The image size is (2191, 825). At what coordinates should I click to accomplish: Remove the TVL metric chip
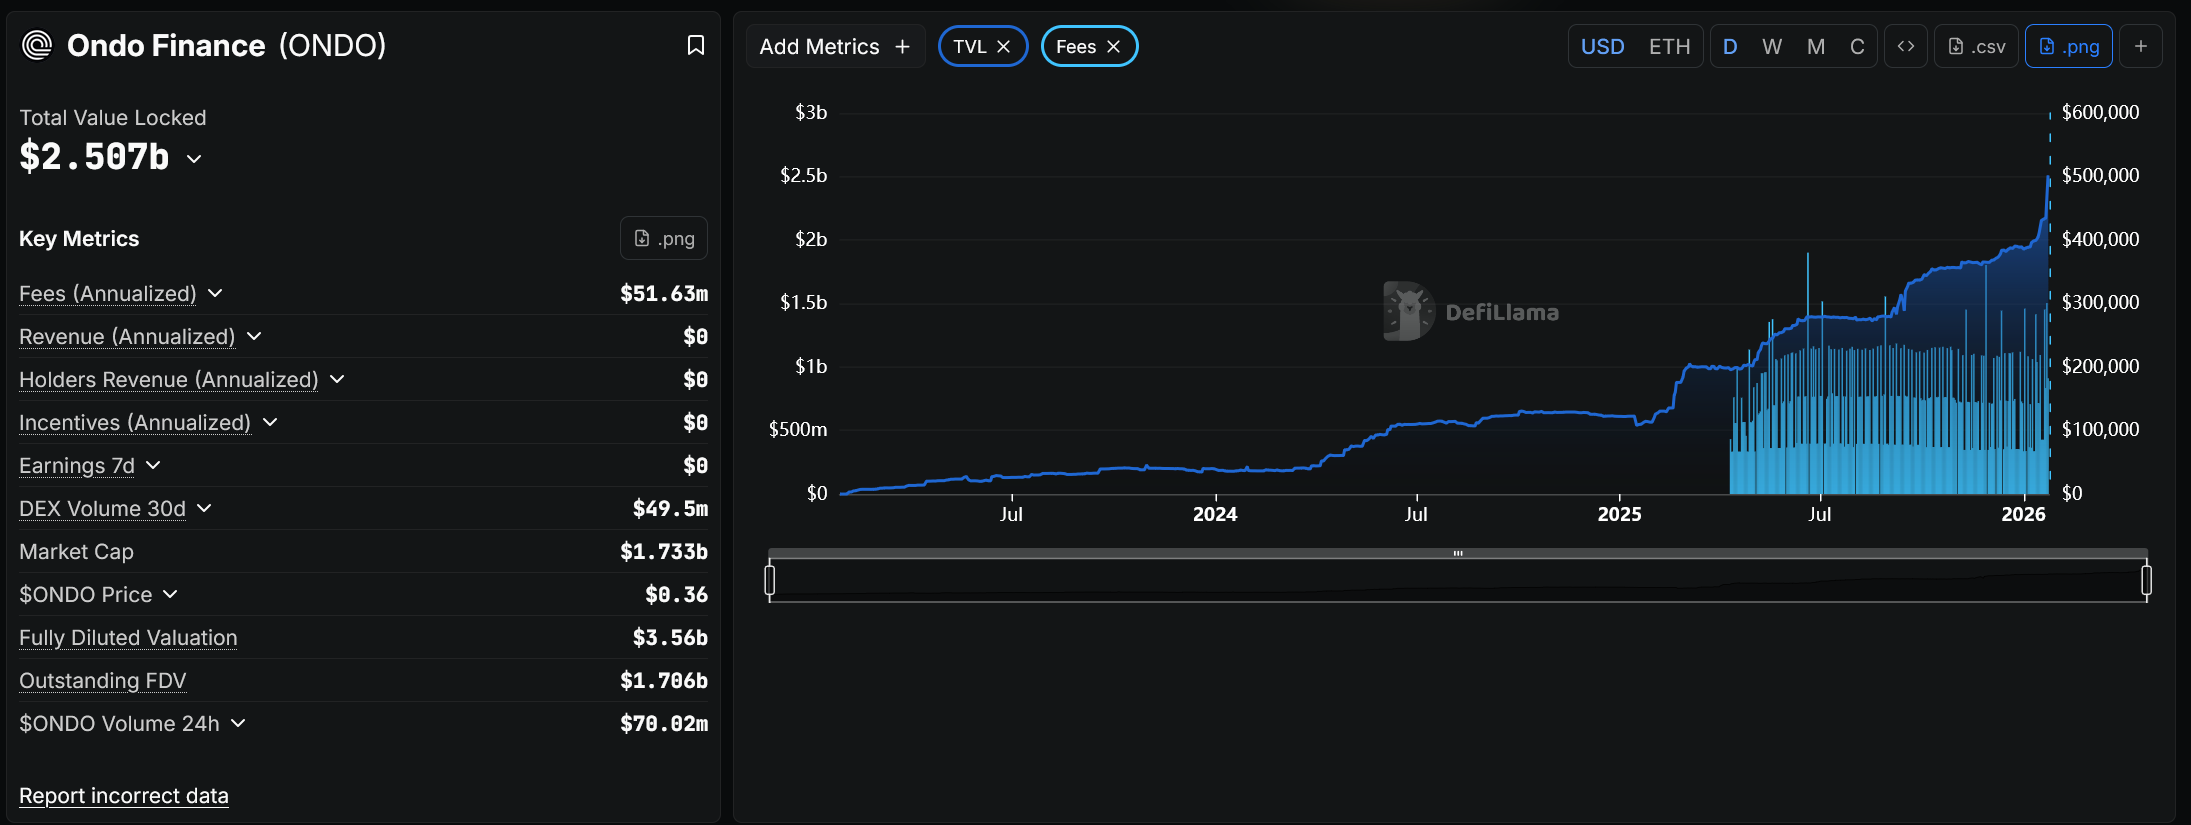(1004, 47)
